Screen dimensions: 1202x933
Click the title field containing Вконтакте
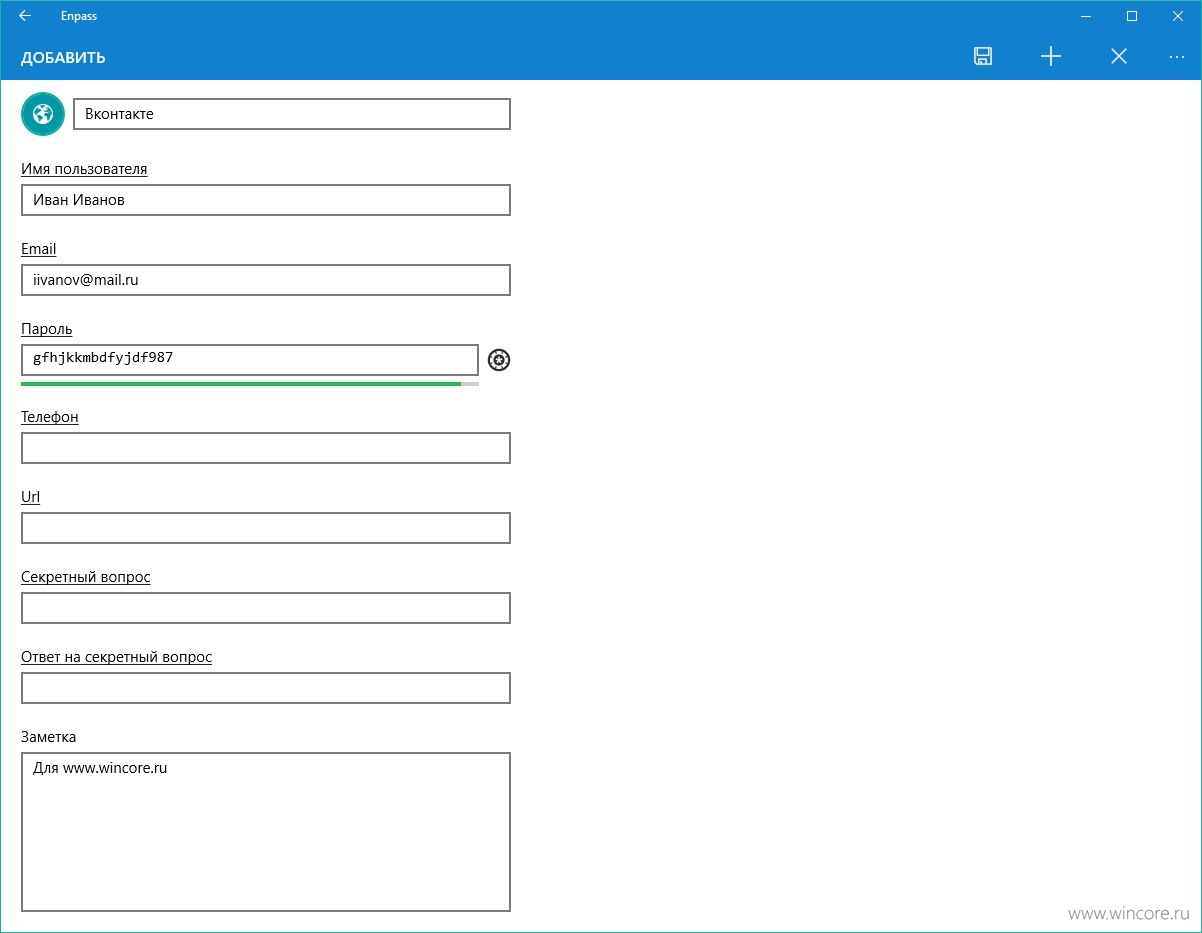click(292, 114)
